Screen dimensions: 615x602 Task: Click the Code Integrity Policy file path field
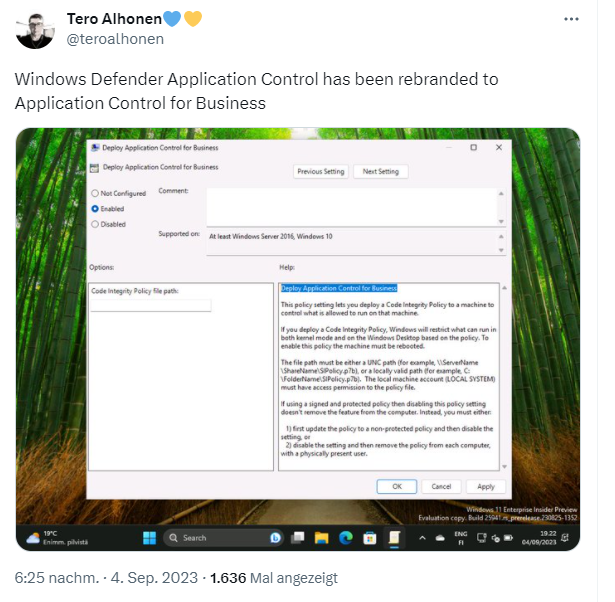pyautogui.click(x=150, y=306)
